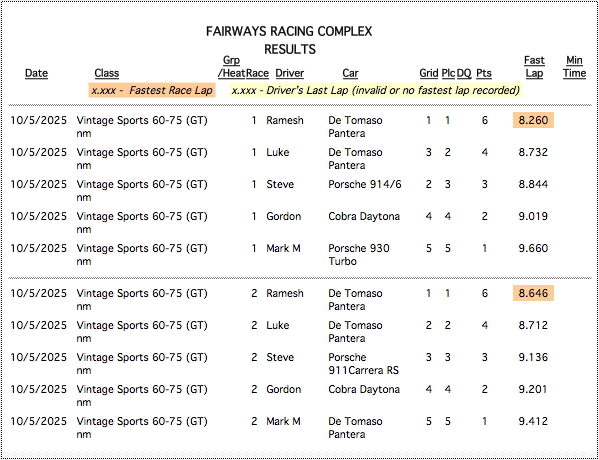
Task: Click the Car column header
Action: click(x=350, y=73)
